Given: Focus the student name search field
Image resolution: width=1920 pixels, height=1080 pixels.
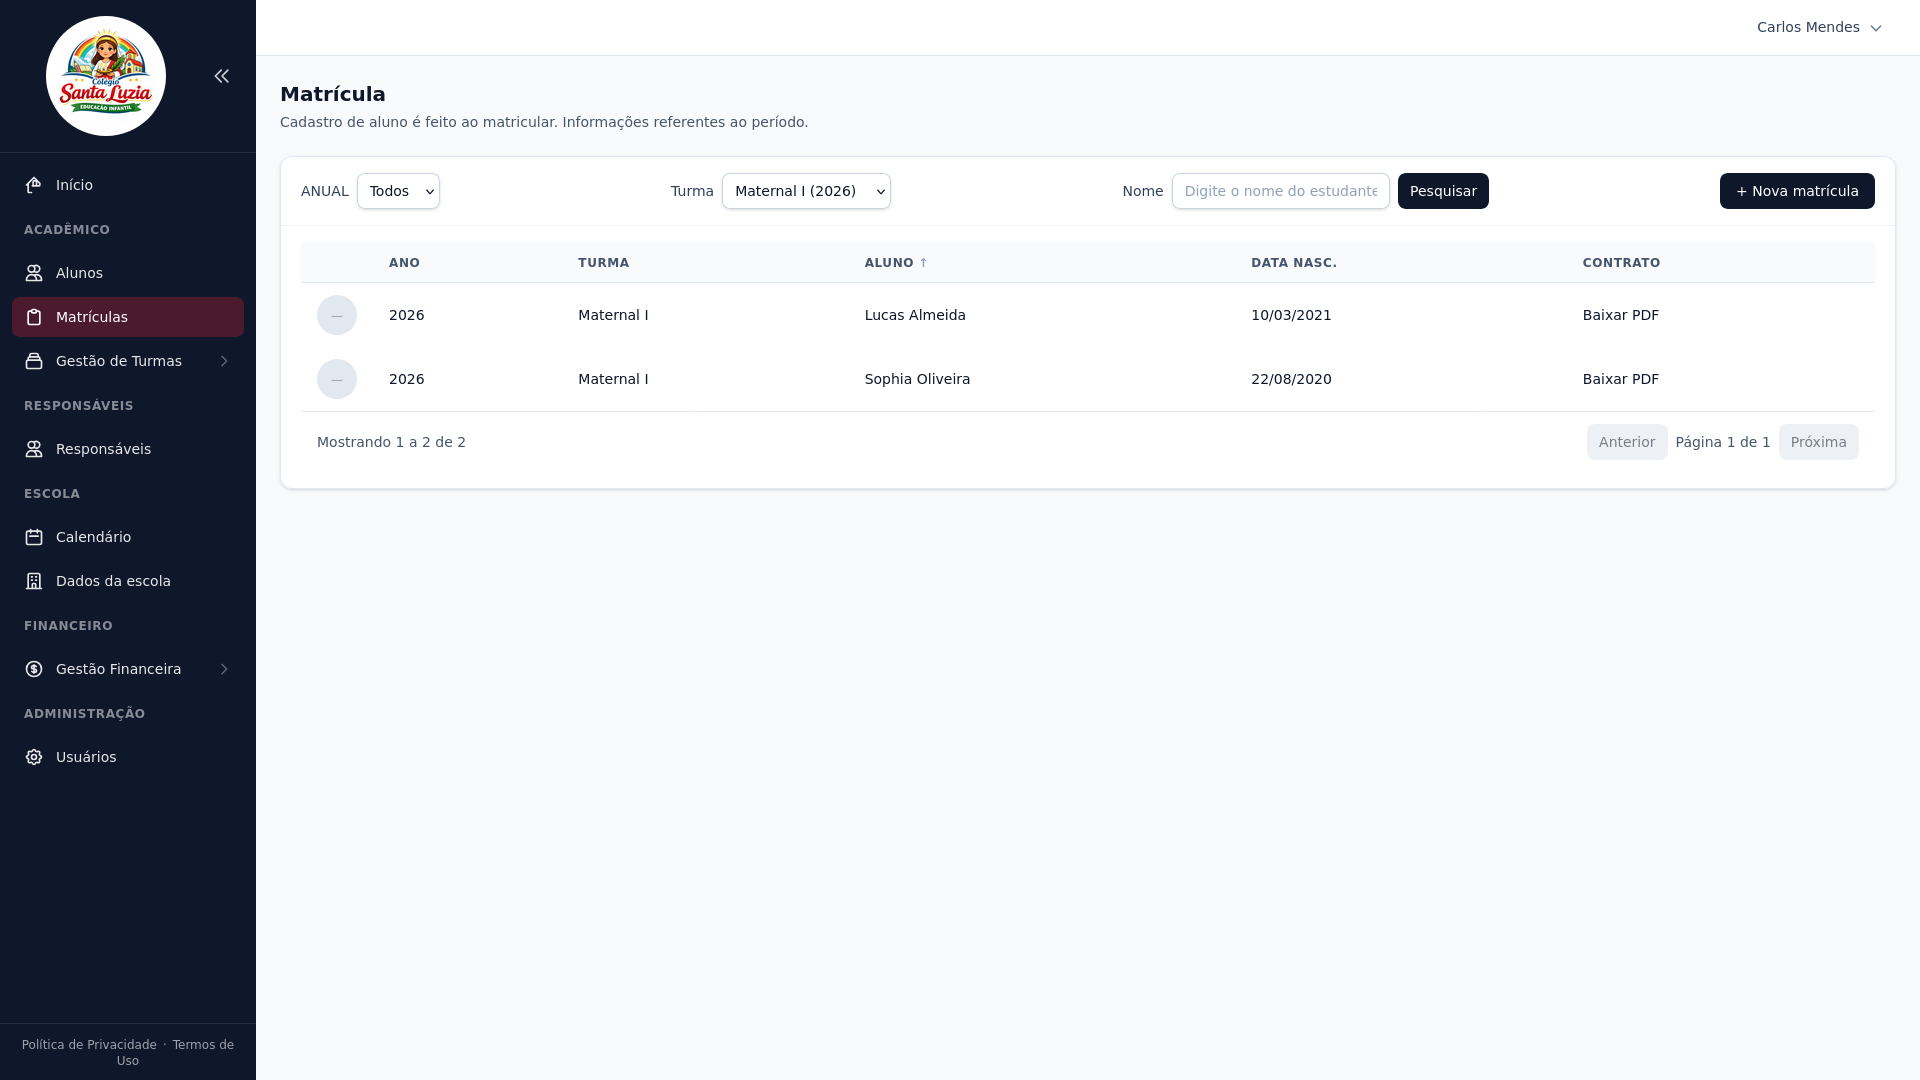Looking at the screenshot, I should click(x=1280, y=191).
